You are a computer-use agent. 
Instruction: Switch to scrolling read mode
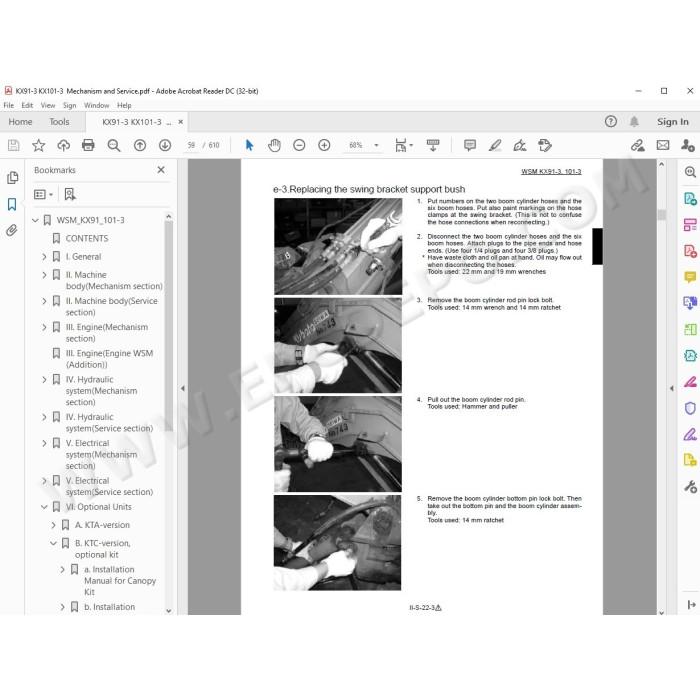433,145
